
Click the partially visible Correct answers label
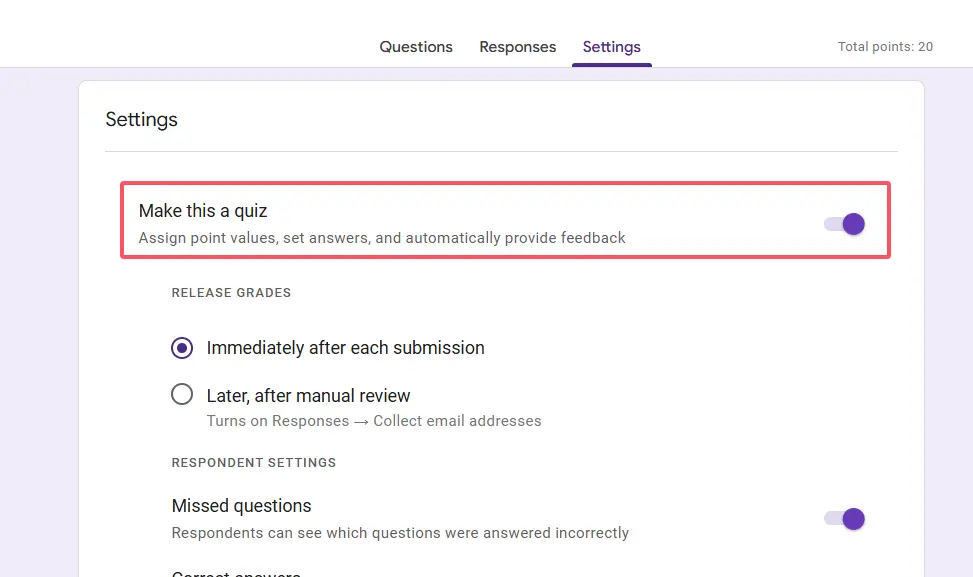point(236,573)
